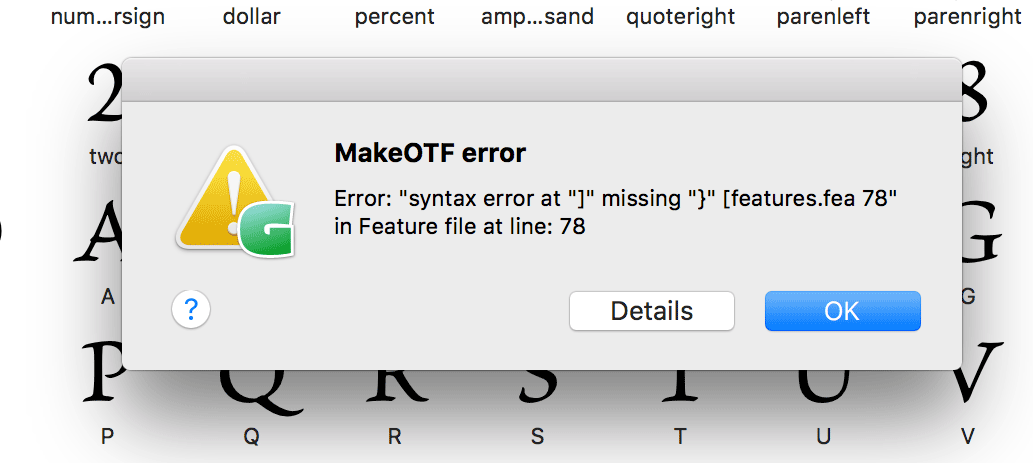Select the amp...sand glyph label
Viewport: 1033px width, 463px height.
(538, 16)
